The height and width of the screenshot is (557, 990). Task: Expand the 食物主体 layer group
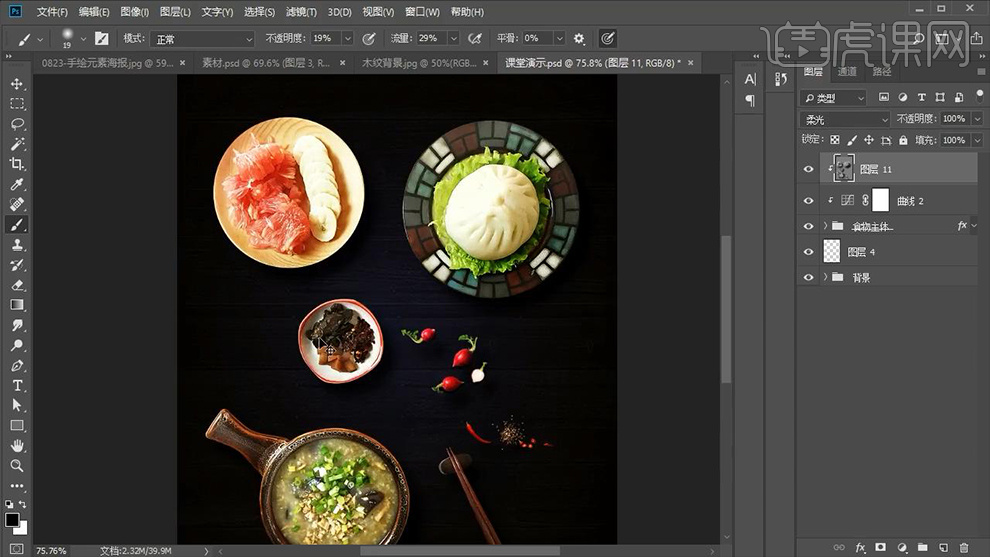tap(825, 226)
